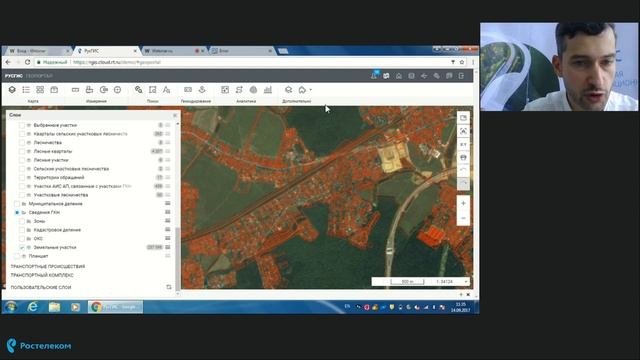Screen dimensions: 640x360
Task: Click the focus-frame map control icon
Action: [x=463, y=131]
